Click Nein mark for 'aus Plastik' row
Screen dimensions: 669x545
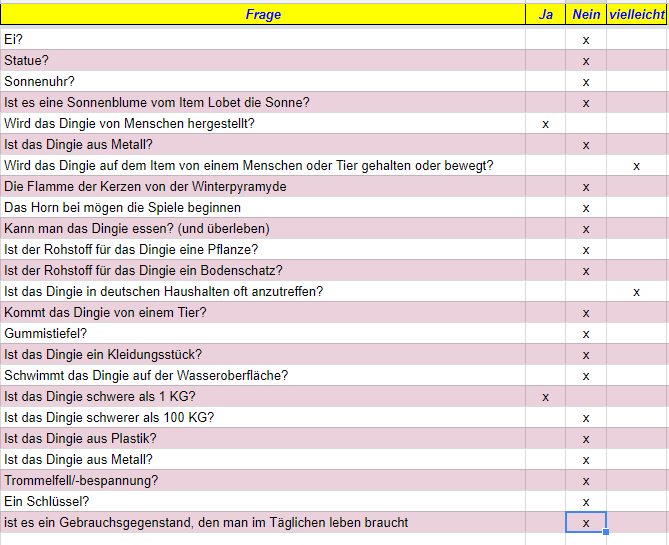(586, 439)
